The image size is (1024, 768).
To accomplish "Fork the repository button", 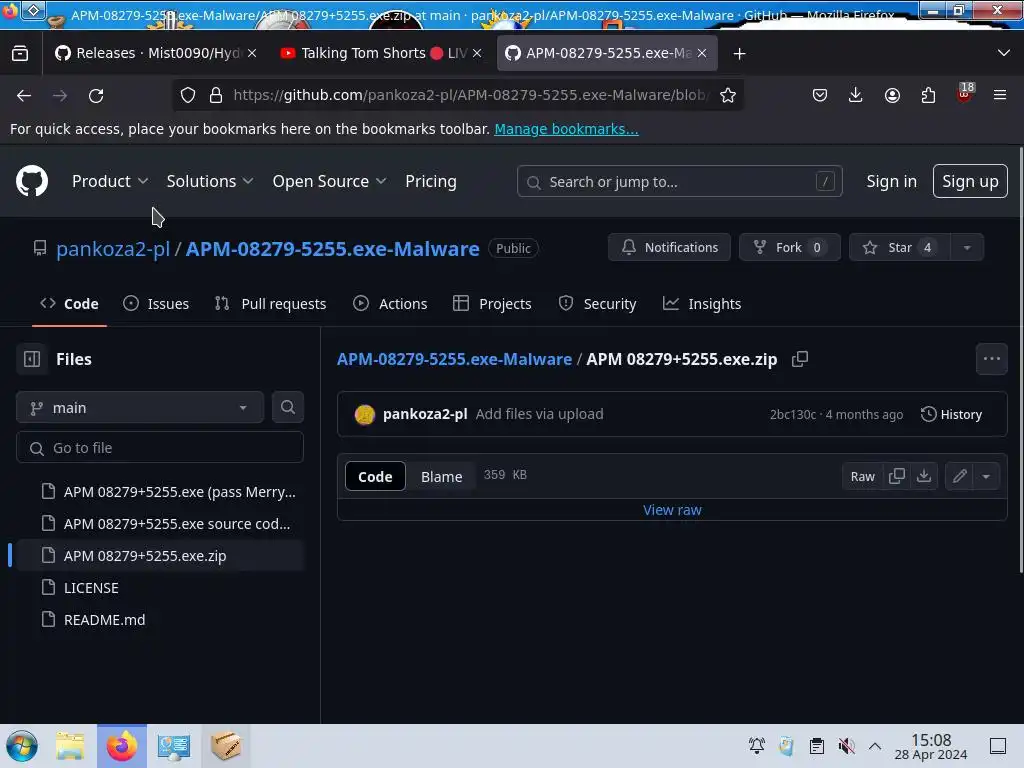I will coord(789,248).
